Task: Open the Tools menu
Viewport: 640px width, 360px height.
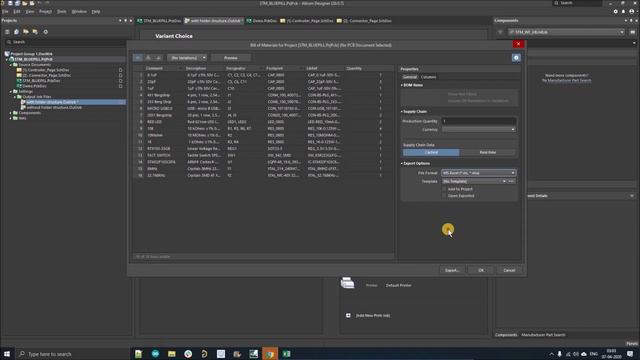Action: point(62,11)
